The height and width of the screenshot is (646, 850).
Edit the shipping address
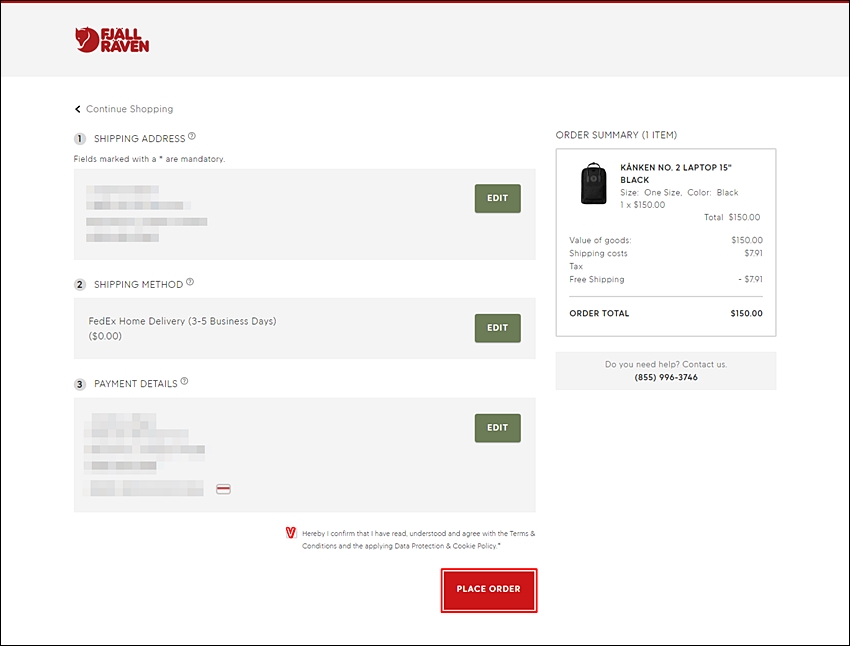pyautogui.click(x=498, y=198)
